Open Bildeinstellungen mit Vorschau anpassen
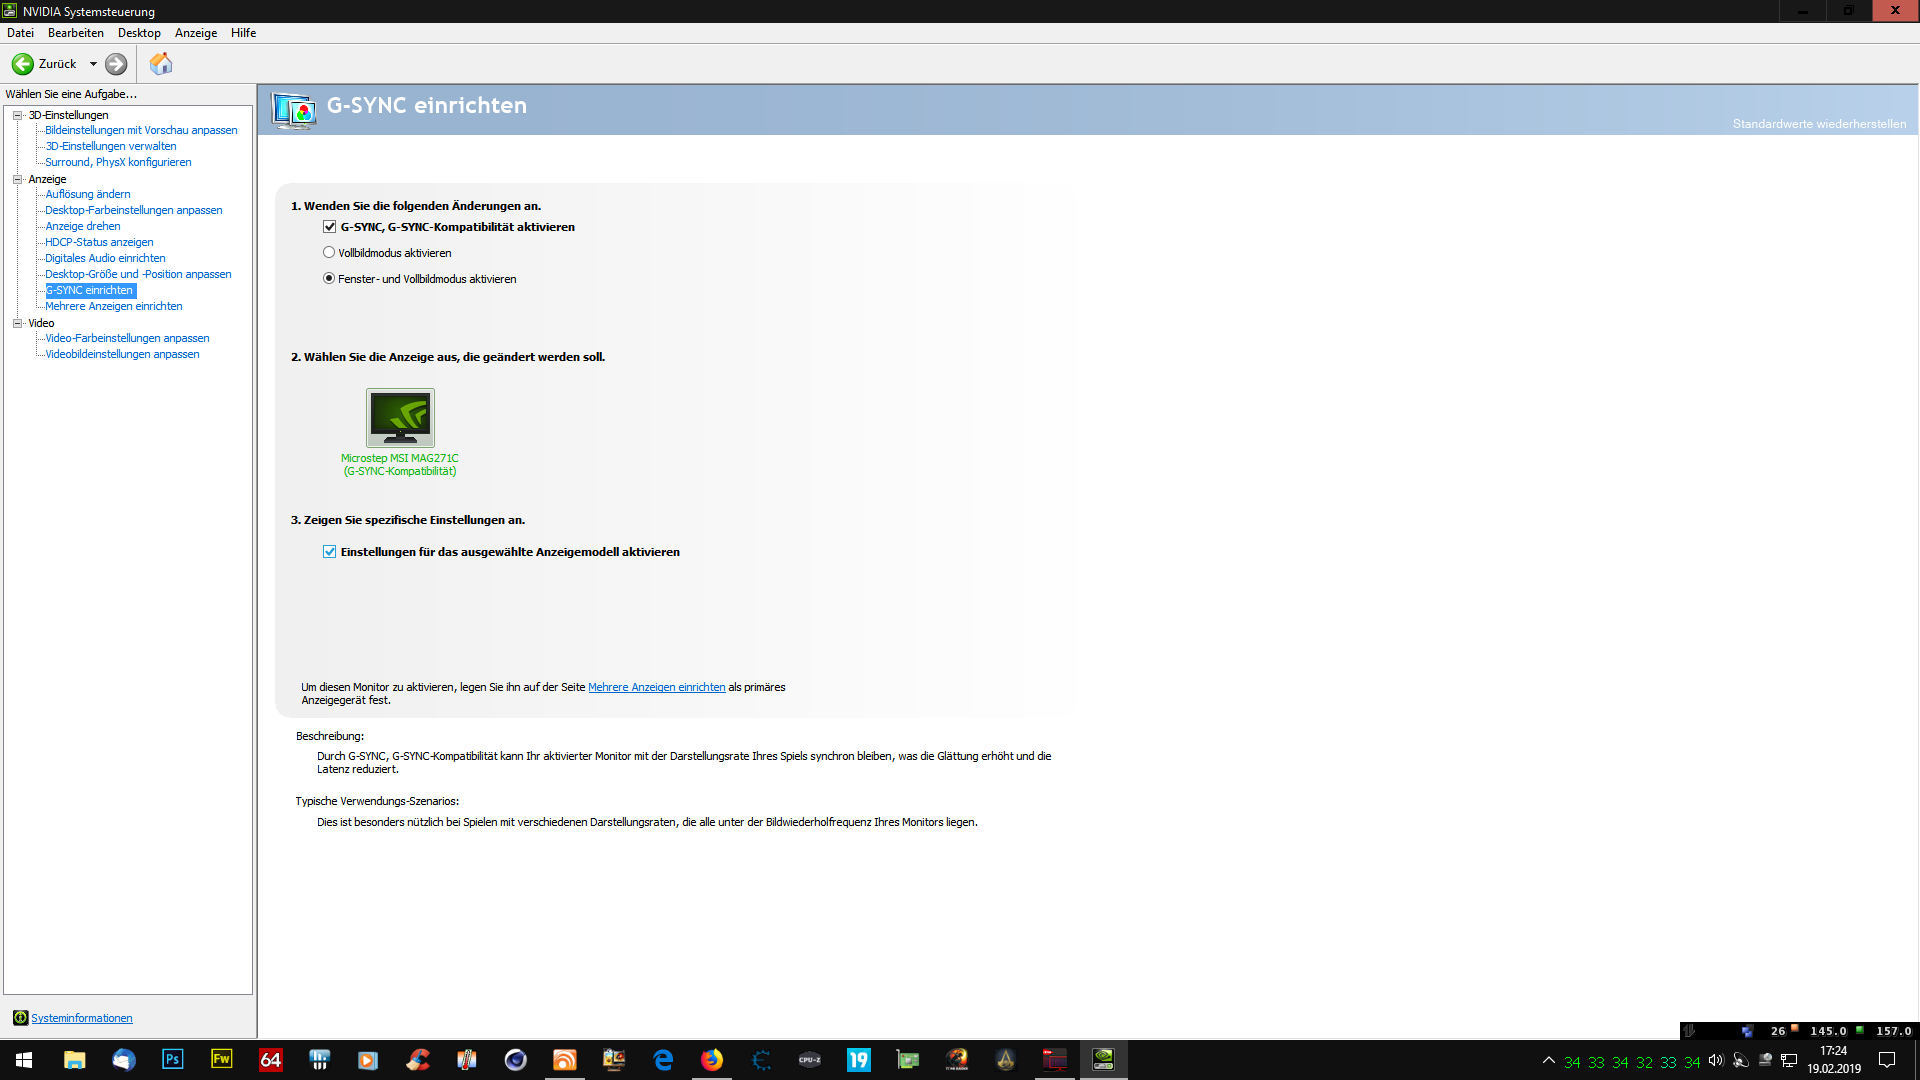 click(x=141, y=130)
